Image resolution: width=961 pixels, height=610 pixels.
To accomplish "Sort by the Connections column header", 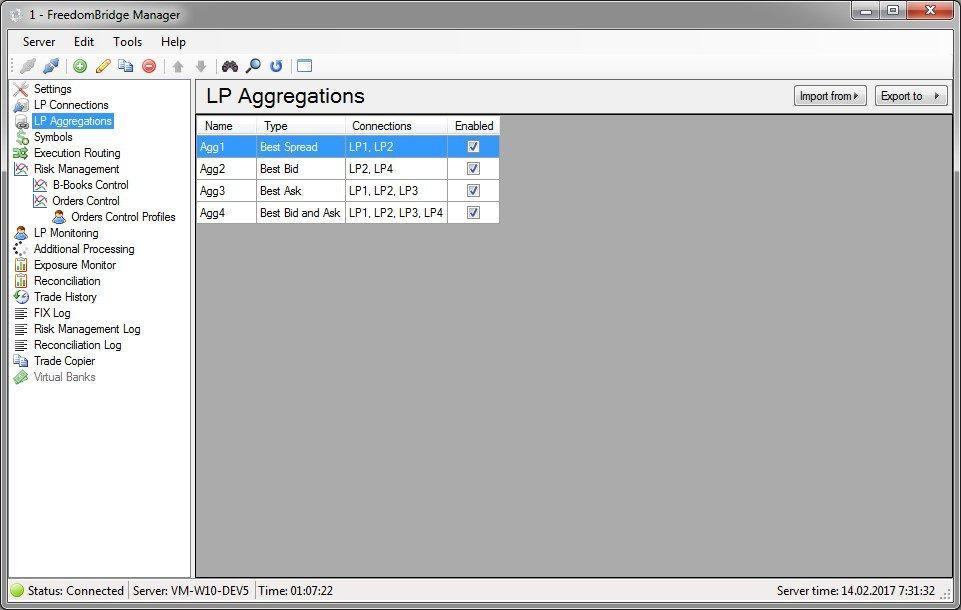I will pos(382,126).
